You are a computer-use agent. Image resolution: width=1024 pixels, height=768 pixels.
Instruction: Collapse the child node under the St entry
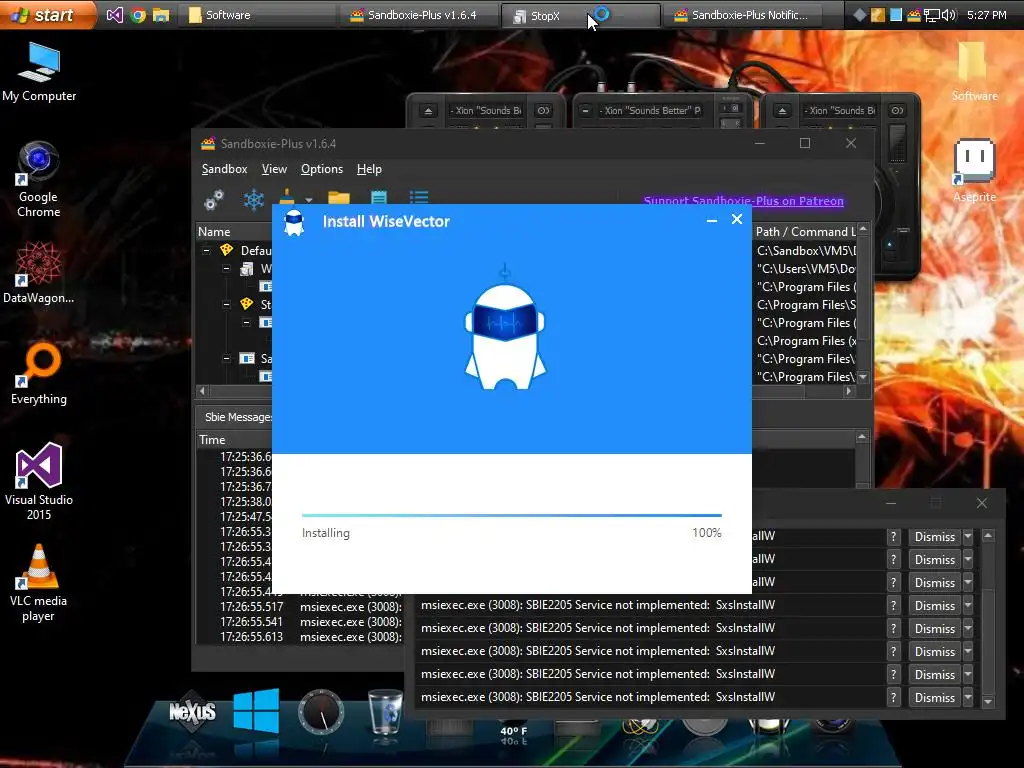coord(247,322)
